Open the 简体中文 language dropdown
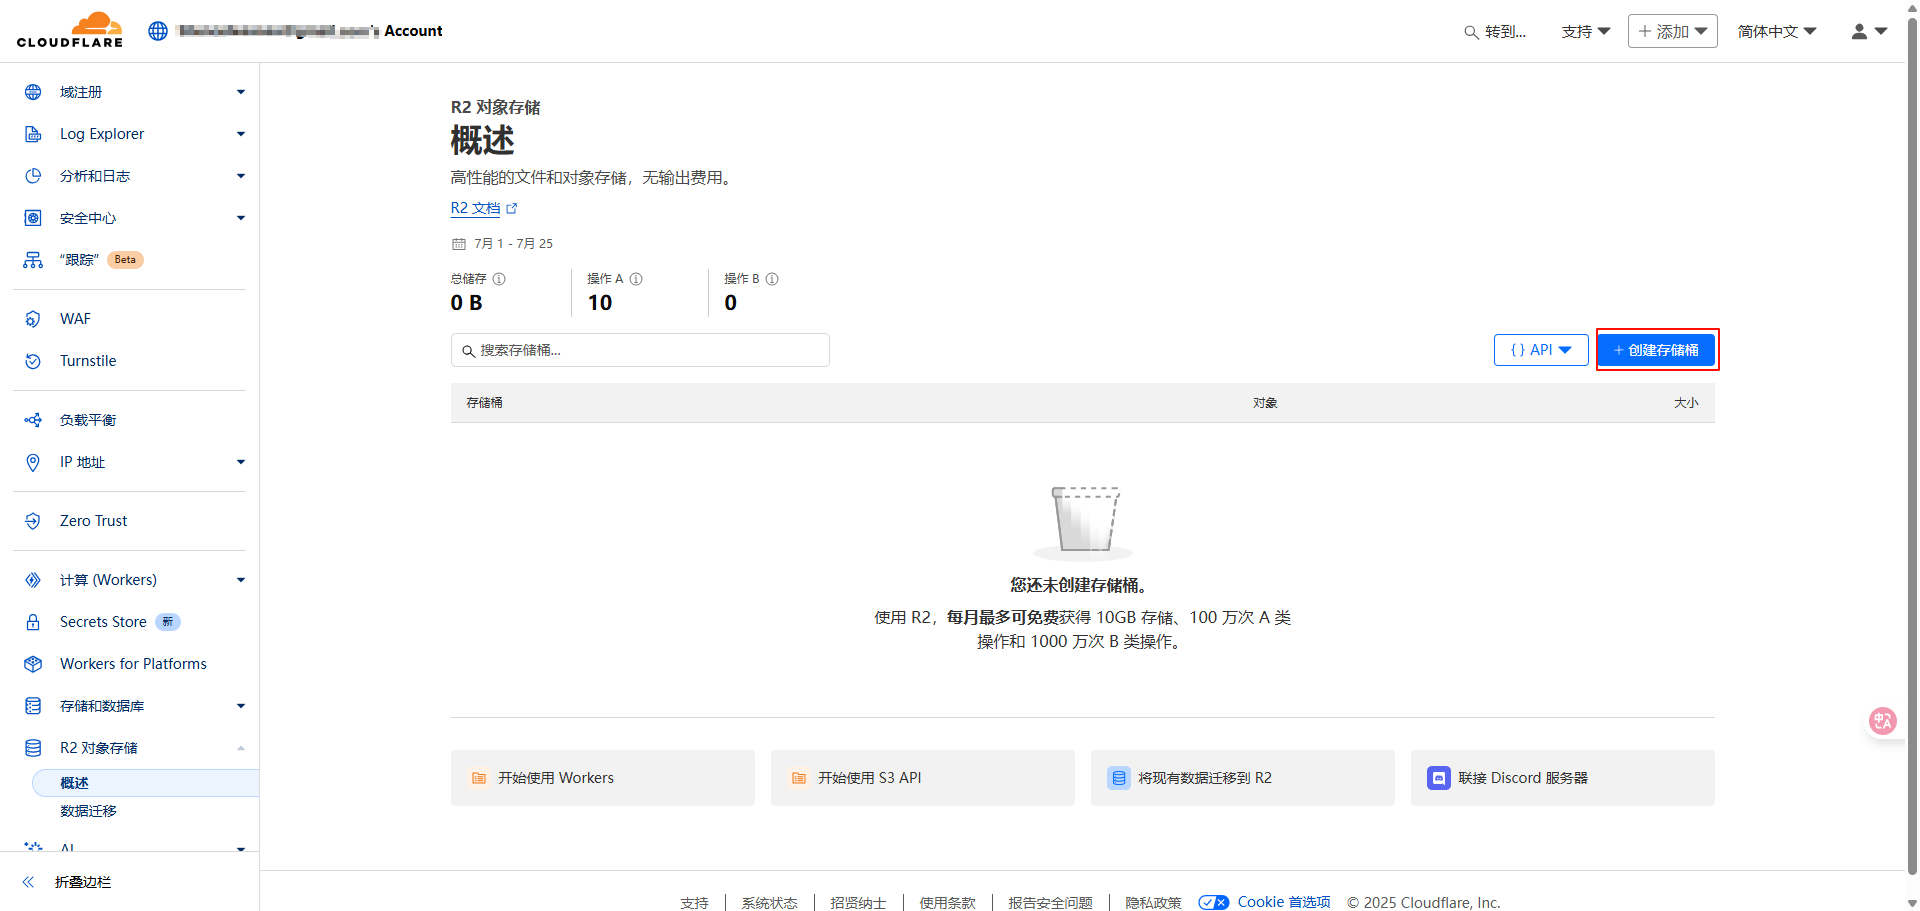 point(1776,31)
